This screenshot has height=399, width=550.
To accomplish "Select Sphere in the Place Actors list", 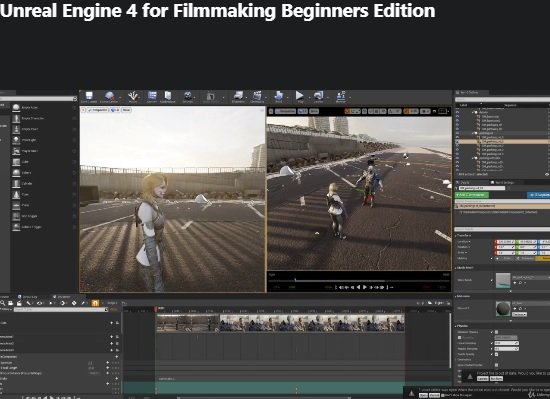I will pos(44,173).
